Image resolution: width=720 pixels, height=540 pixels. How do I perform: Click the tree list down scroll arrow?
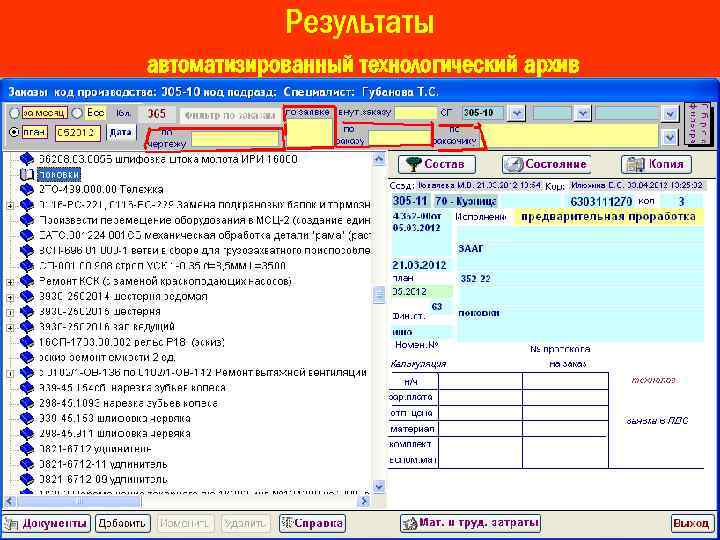(379, 486)
